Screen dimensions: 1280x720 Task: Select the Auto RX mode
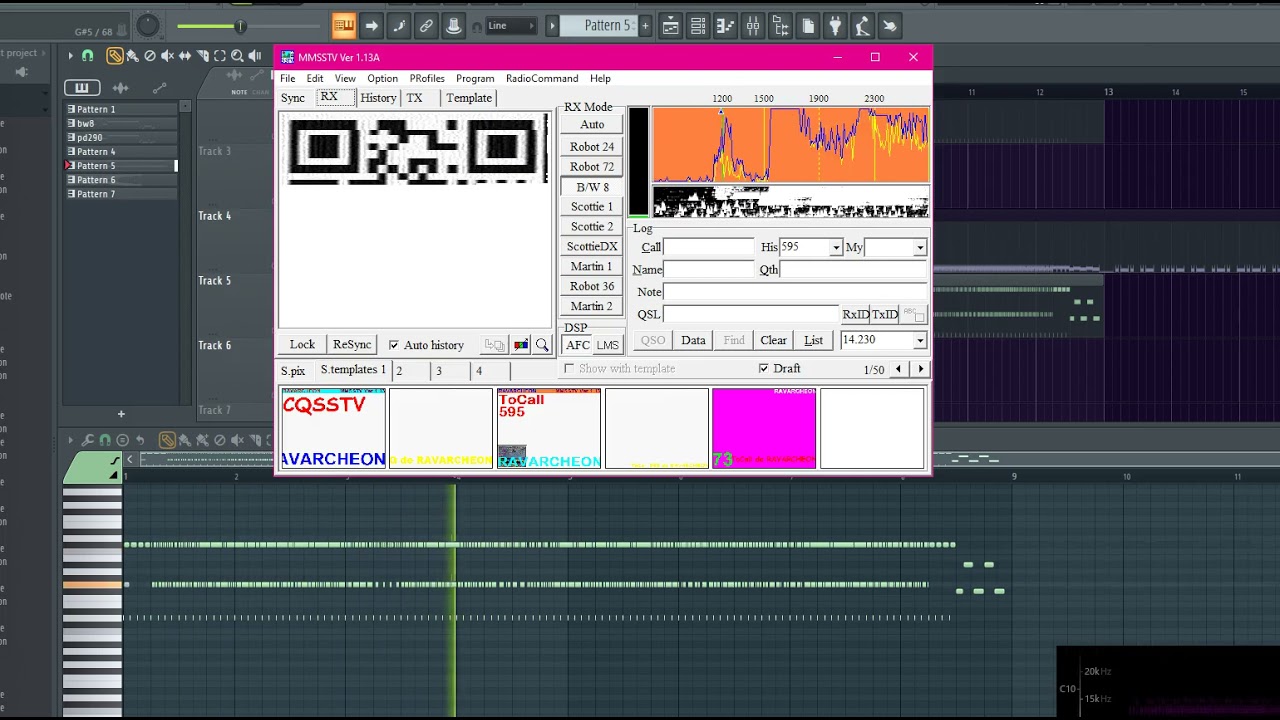(x=592, y=125)
